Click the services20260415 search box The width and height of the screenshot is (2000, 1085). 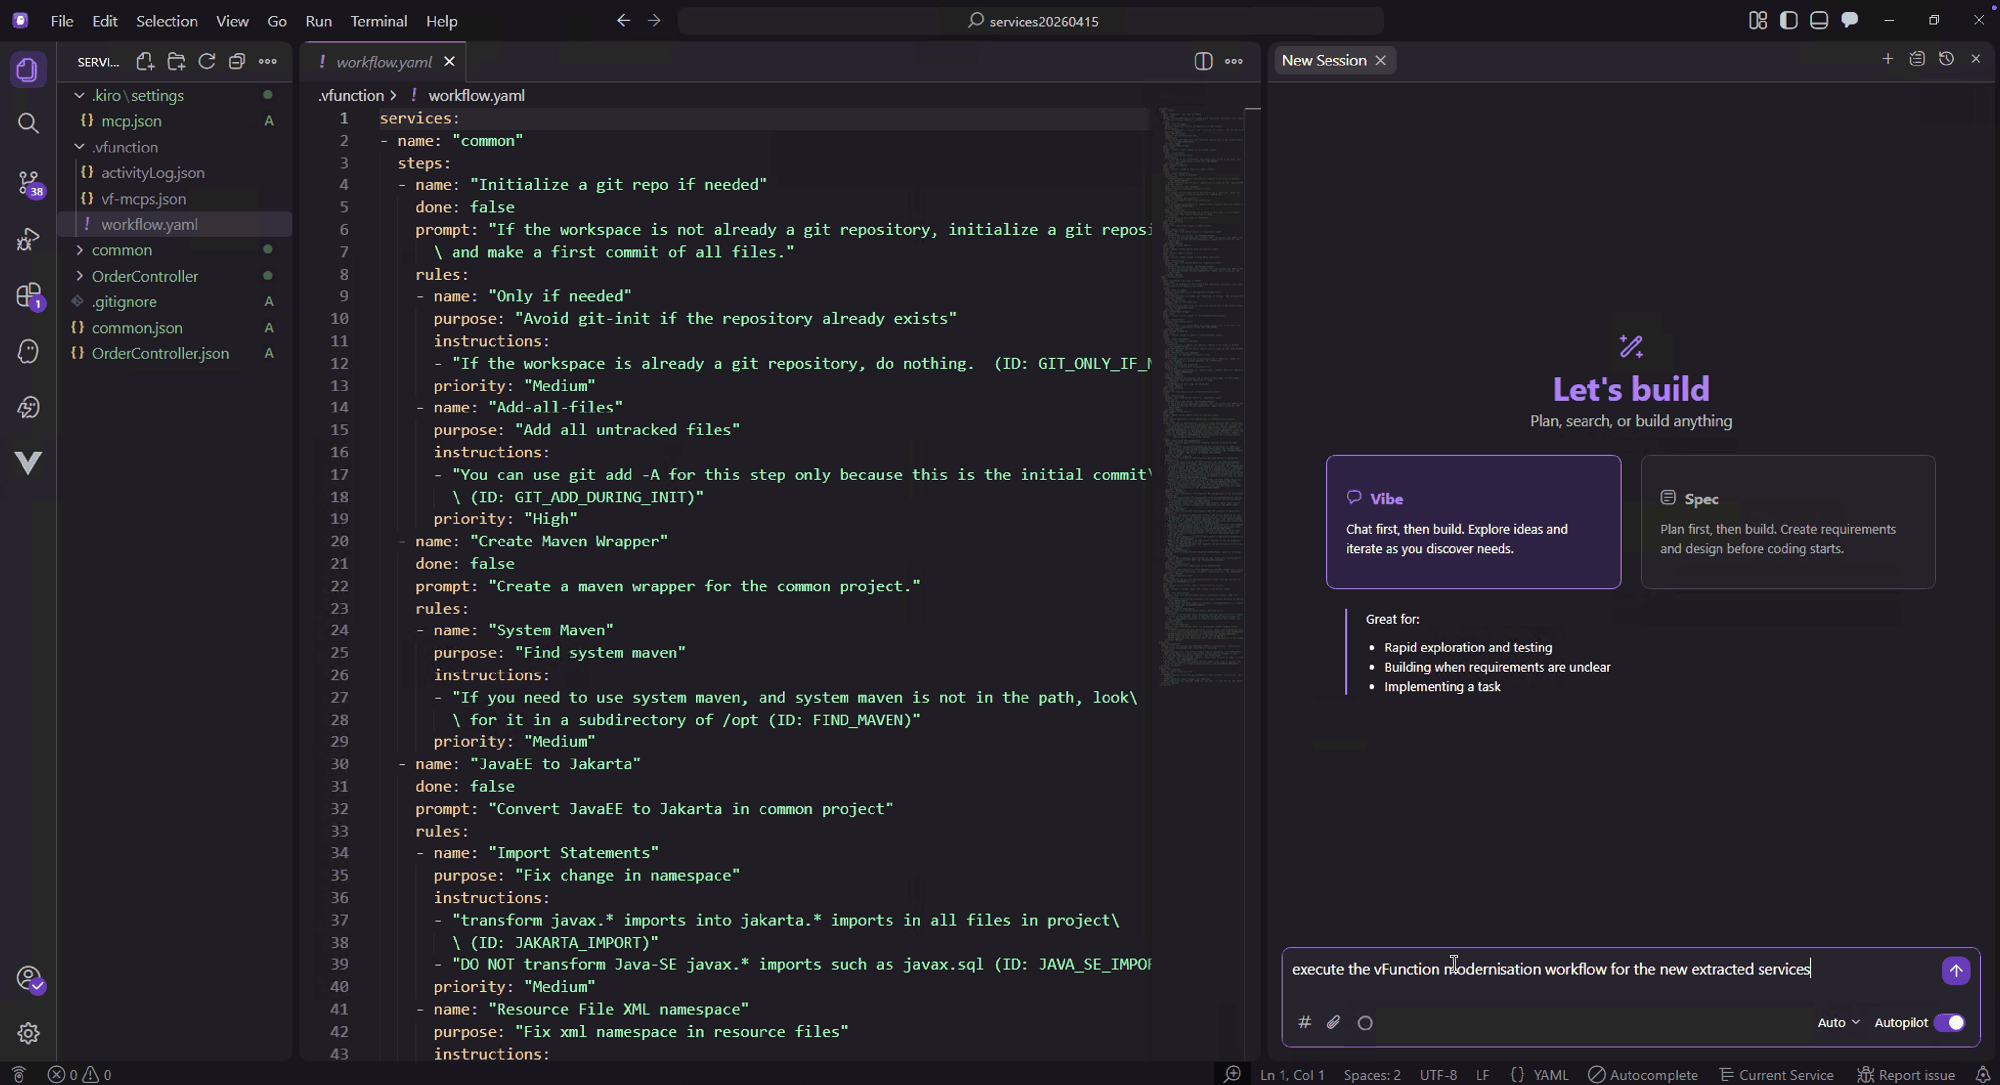click(x=1031, y=20)
